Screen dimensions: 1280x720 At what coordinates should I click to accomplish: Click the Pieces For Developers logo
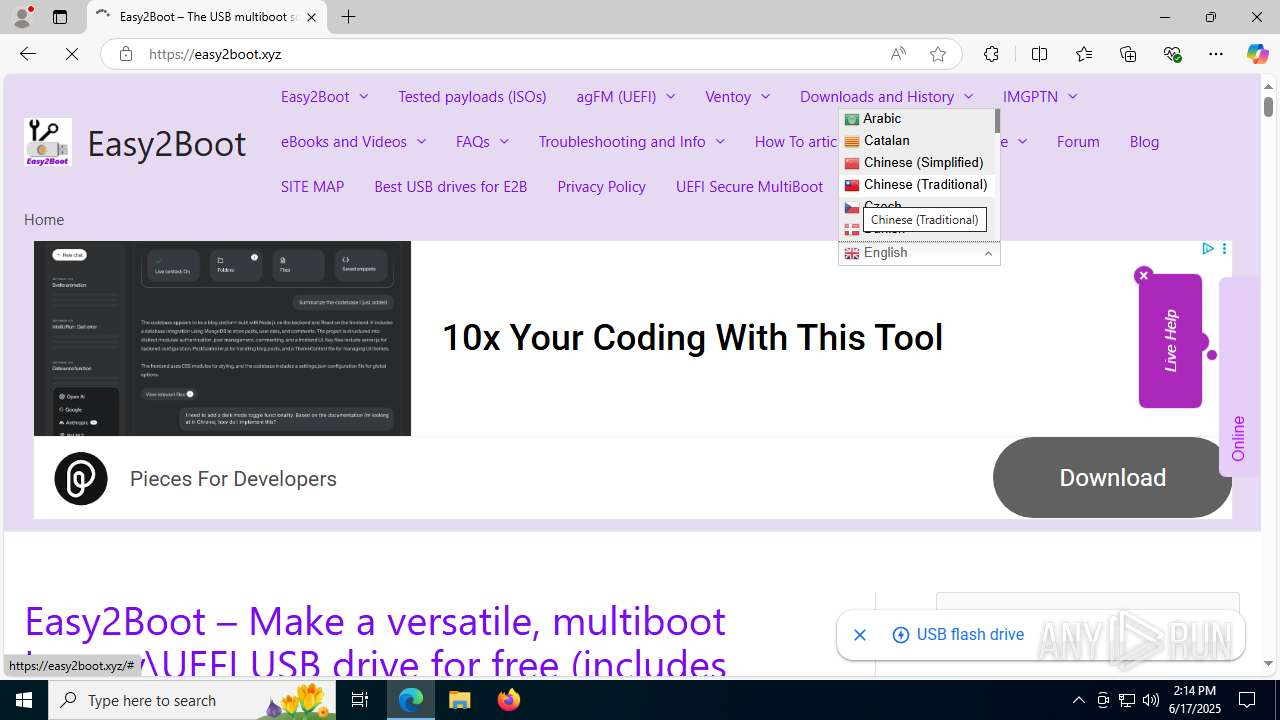pos(81,478)
